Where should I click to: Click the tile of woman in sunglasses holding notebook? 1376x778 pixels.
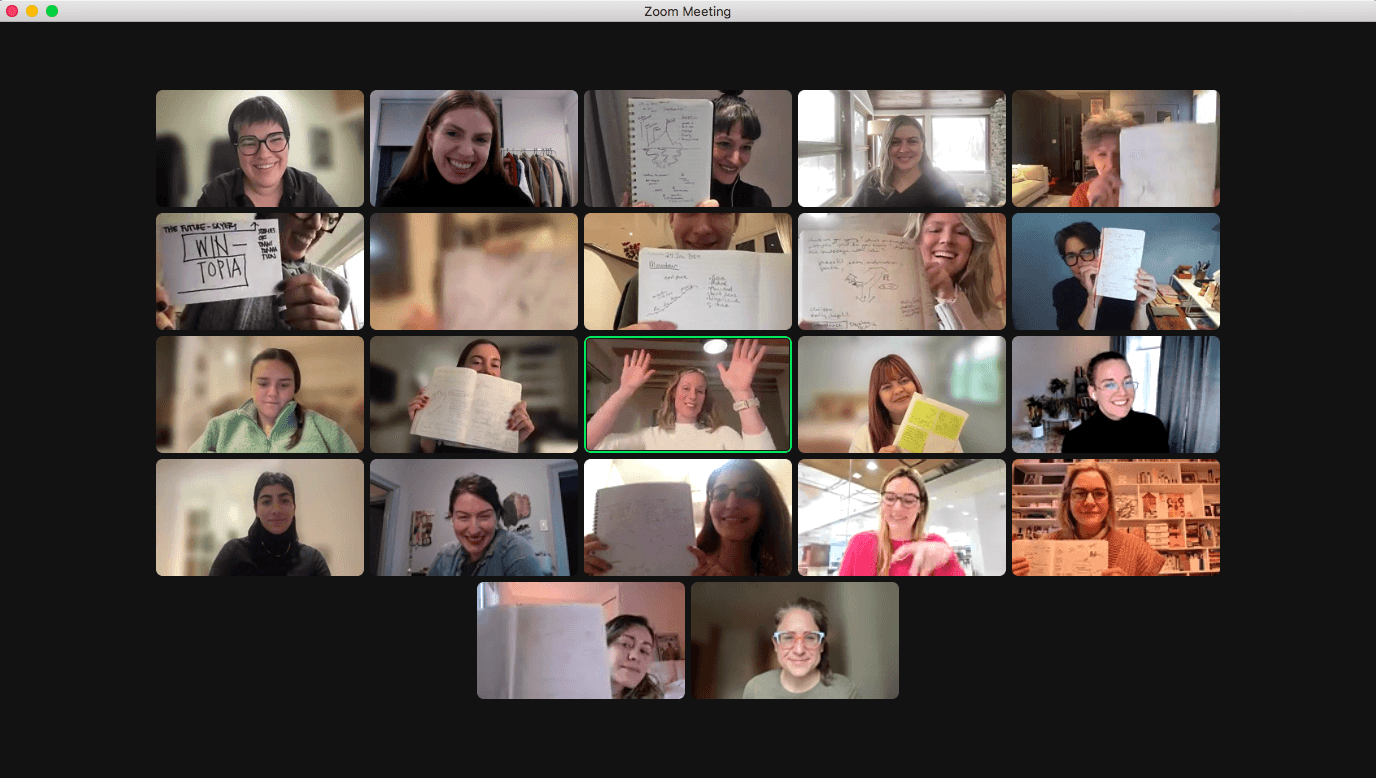687,517
